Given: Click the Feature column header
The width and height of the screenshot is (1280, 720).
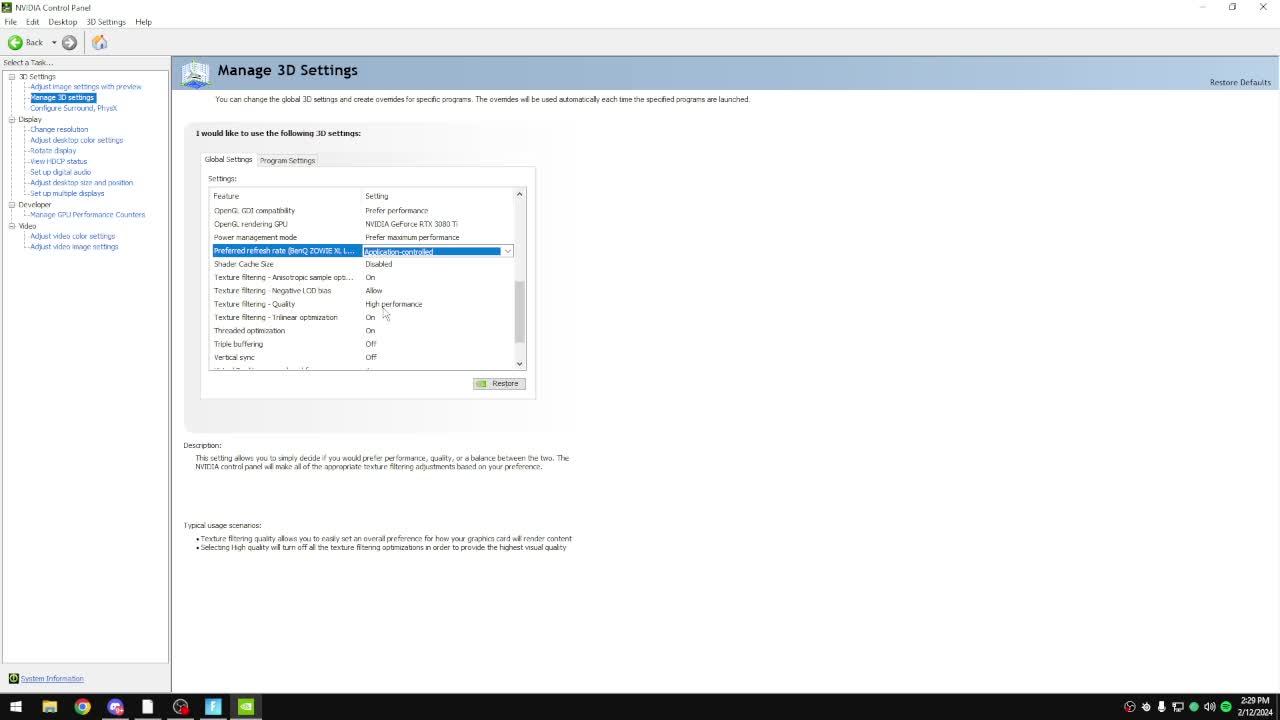Looking at the screenshot, I should [285, 196].
